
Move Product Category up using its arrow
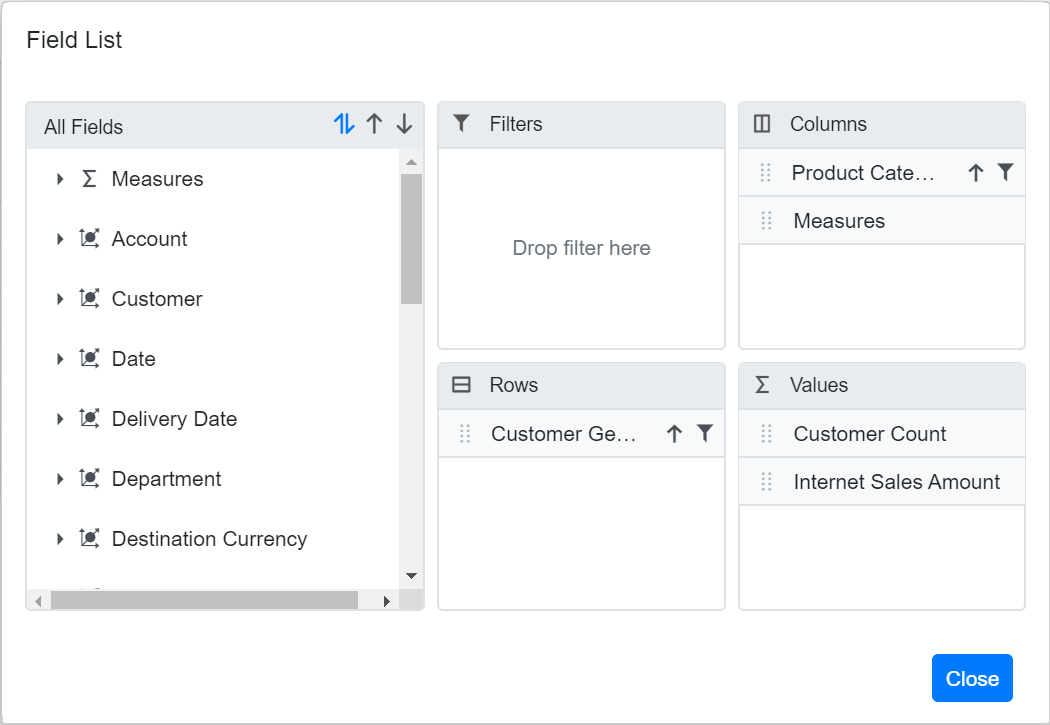tap(975, 172)
